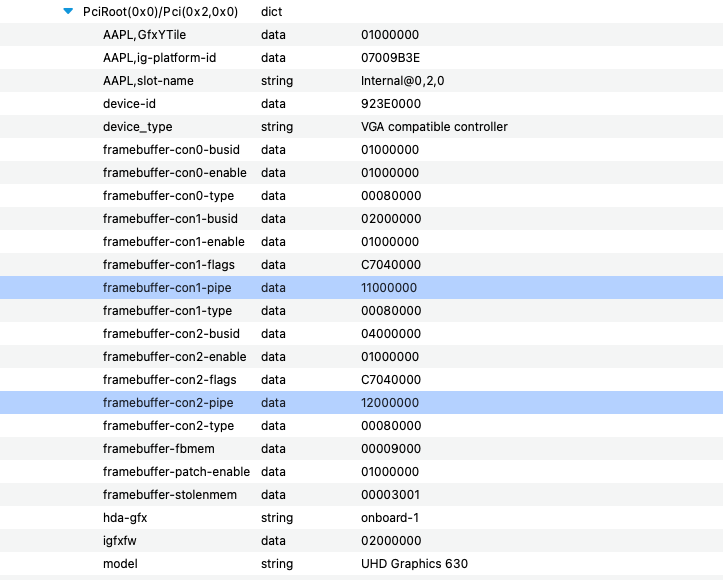This screenshot has width=723, height=580.
Task: Click the value 02000000 of con1-busid
Action: pyautogui.click(x=391, y=219)
